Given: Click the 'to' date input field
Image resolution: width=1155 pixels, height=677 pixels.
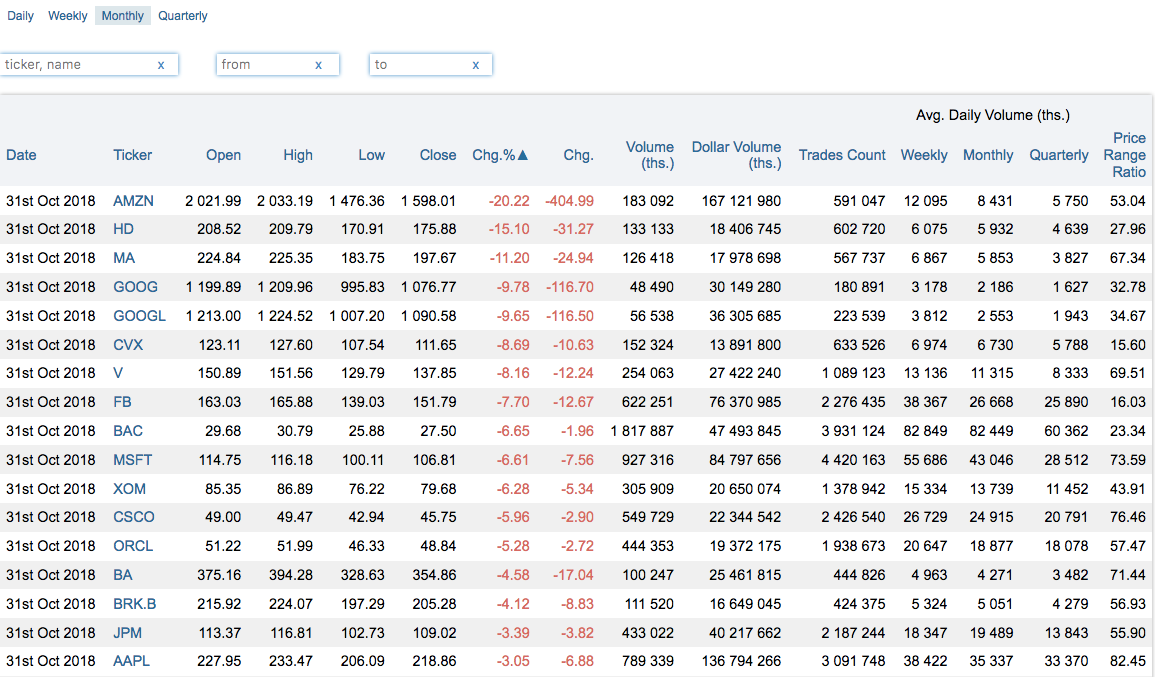Looking at the screenshot, I should point(430,65).
